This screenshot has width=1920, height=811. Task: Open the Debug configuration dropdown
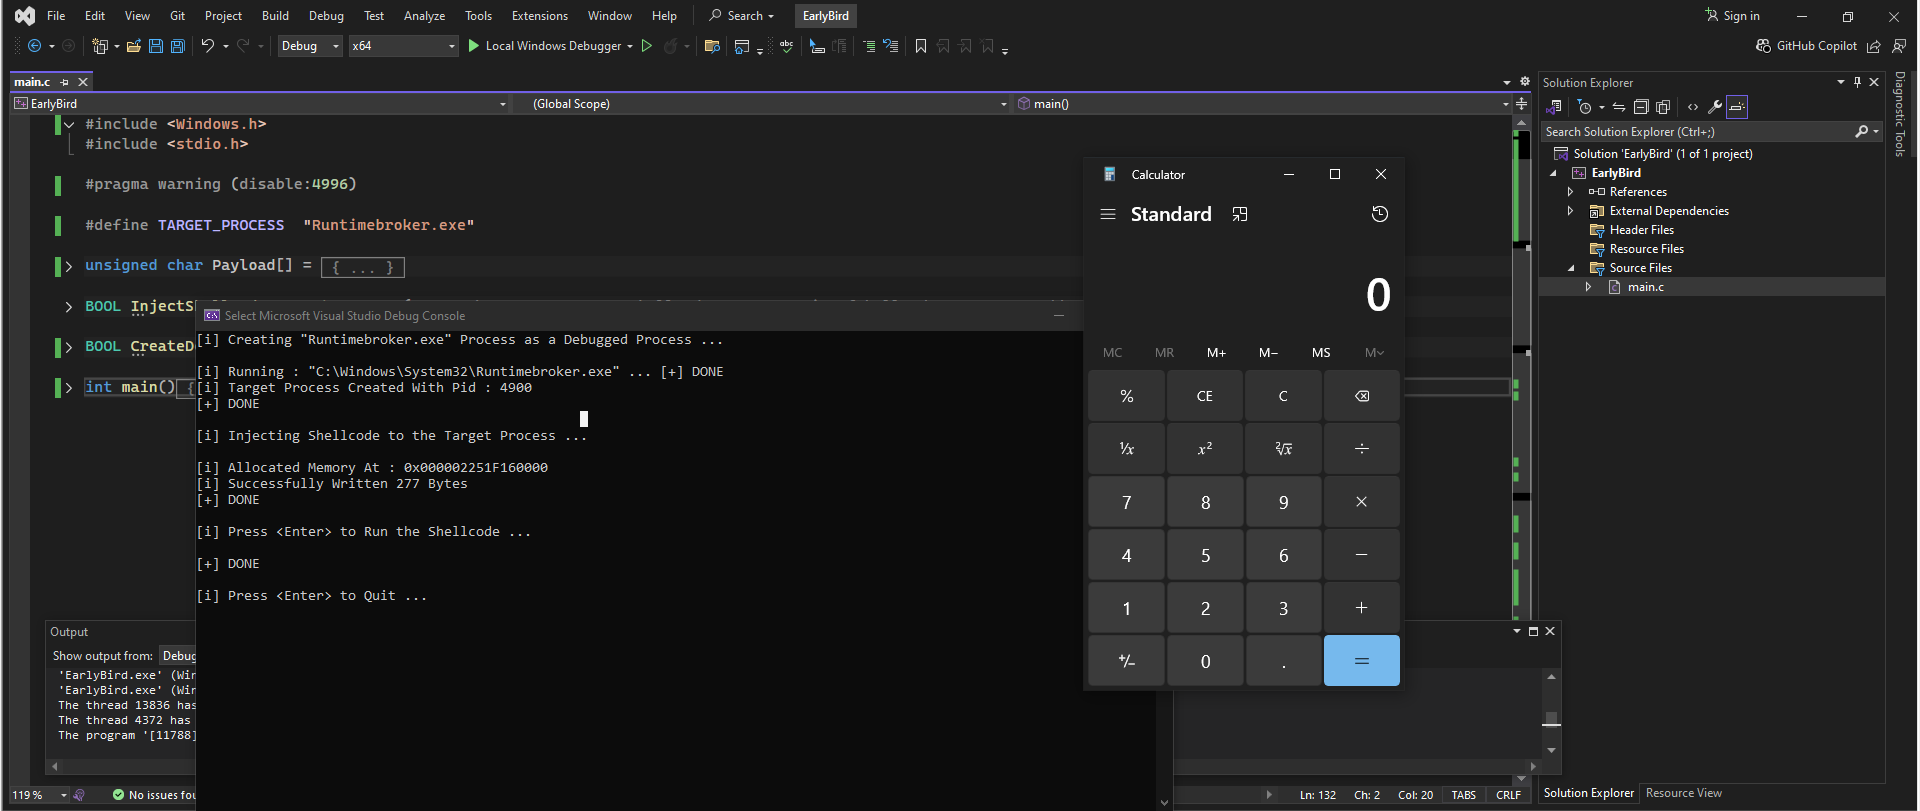coord(310,46)
